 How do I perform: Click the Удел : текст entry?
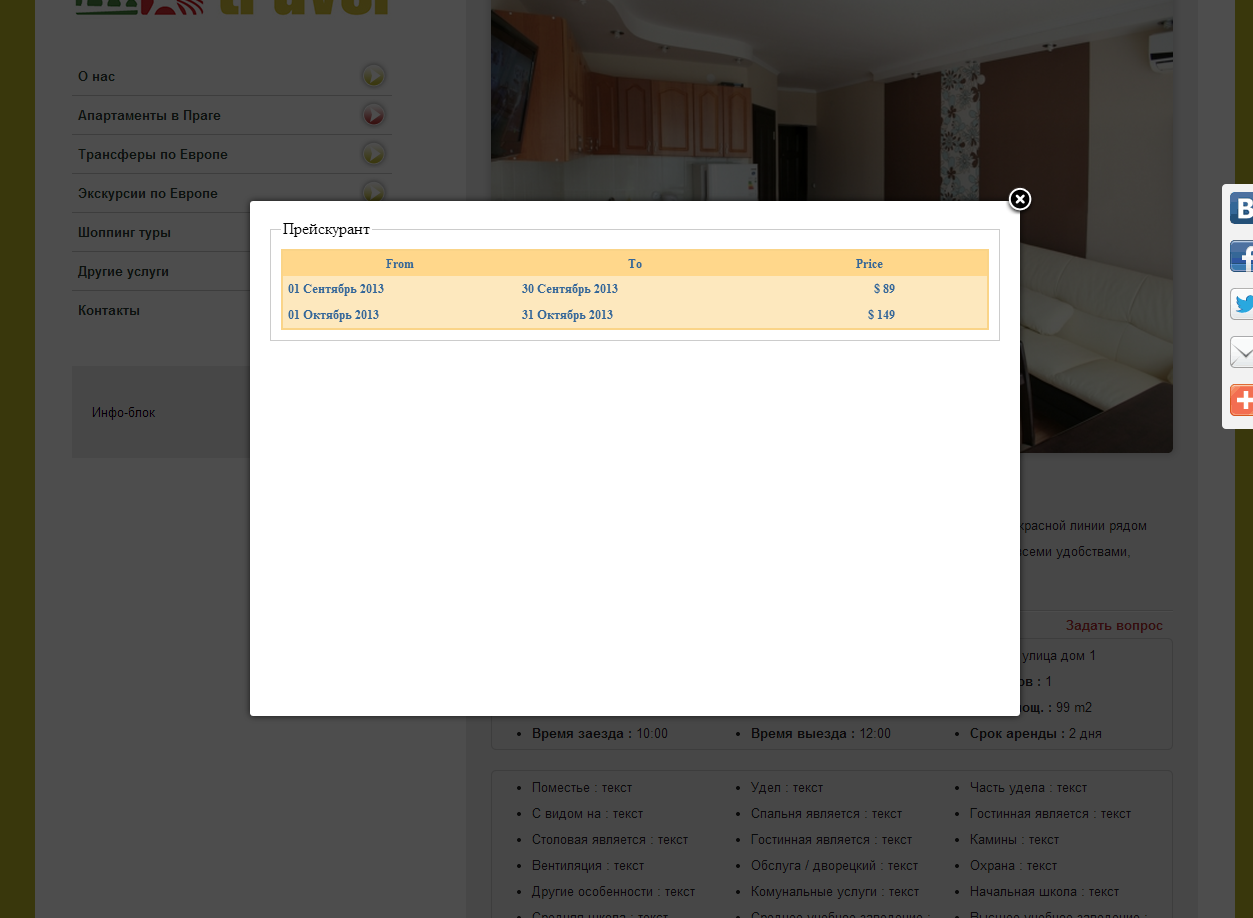(787, 787)
